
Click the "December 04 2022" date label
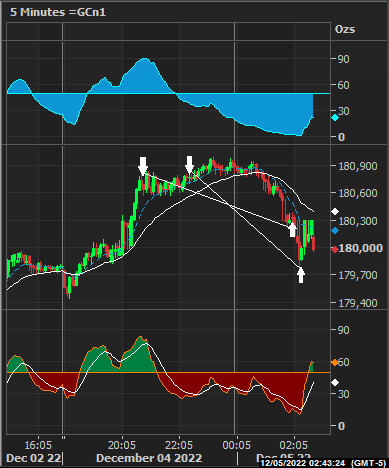click(149, 458)
